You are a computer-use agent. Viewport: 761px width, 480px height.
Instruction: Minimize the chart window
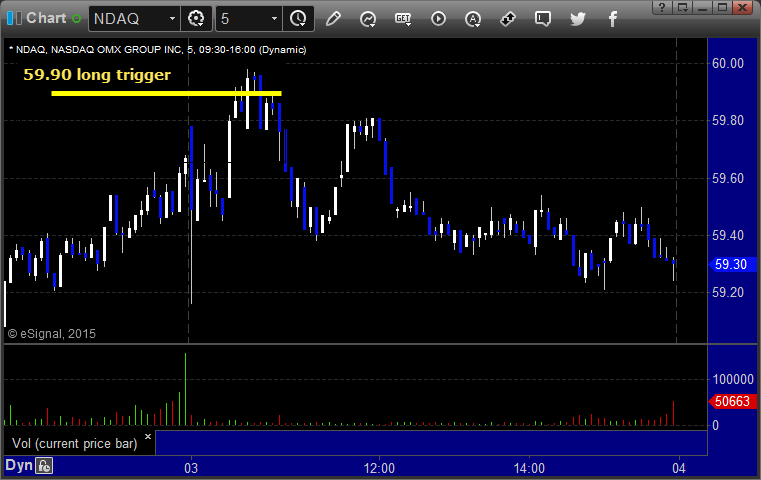coord(703,7)
